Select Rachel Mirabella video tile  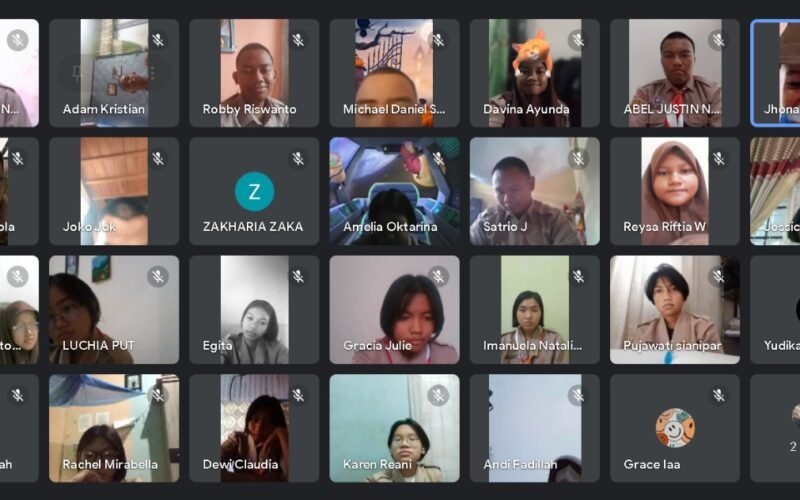[x=114, y=428]
